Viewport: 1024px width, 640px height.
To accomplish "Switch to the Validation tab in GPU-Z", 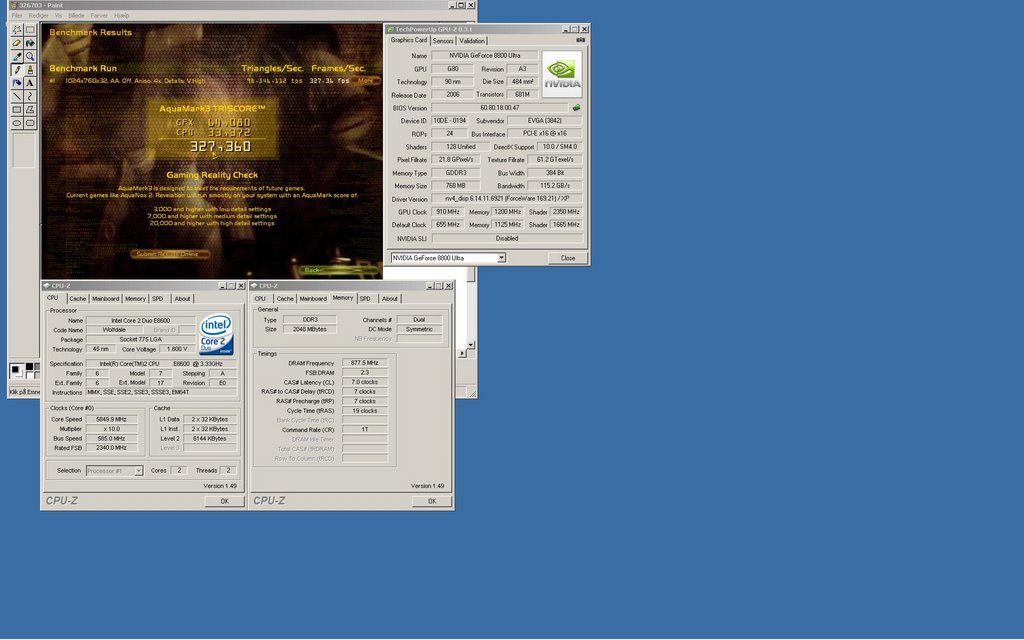I will 472,40.
